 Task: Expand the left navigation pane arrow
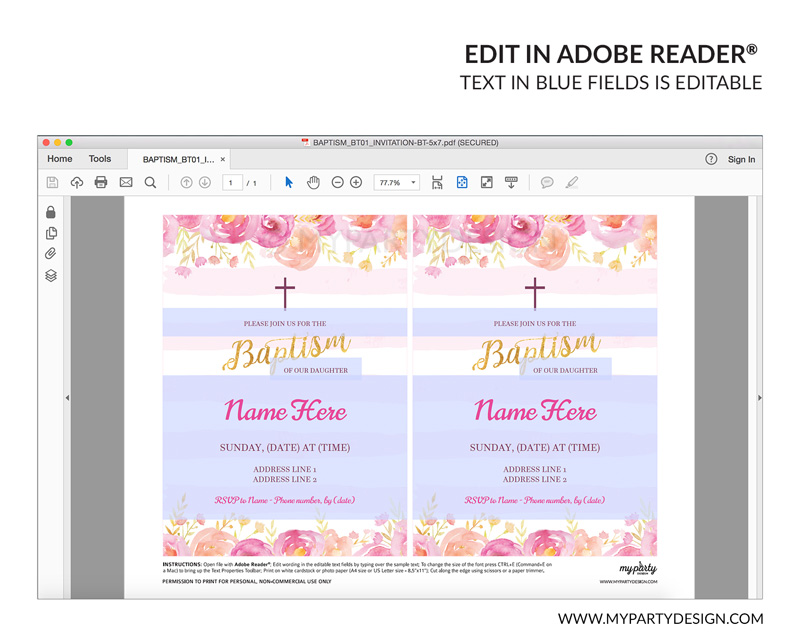(x=67, y=398)
